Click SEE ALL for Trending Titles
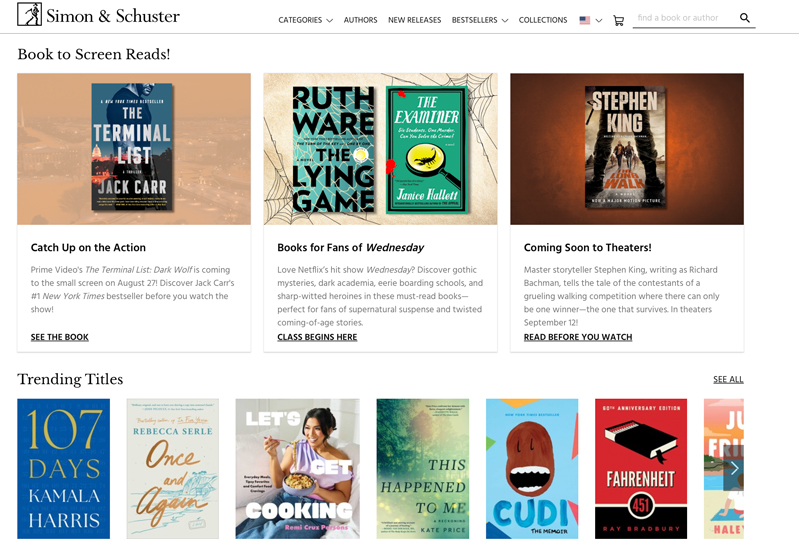Viewport: 799px width, 545px height. click(728, 379)
